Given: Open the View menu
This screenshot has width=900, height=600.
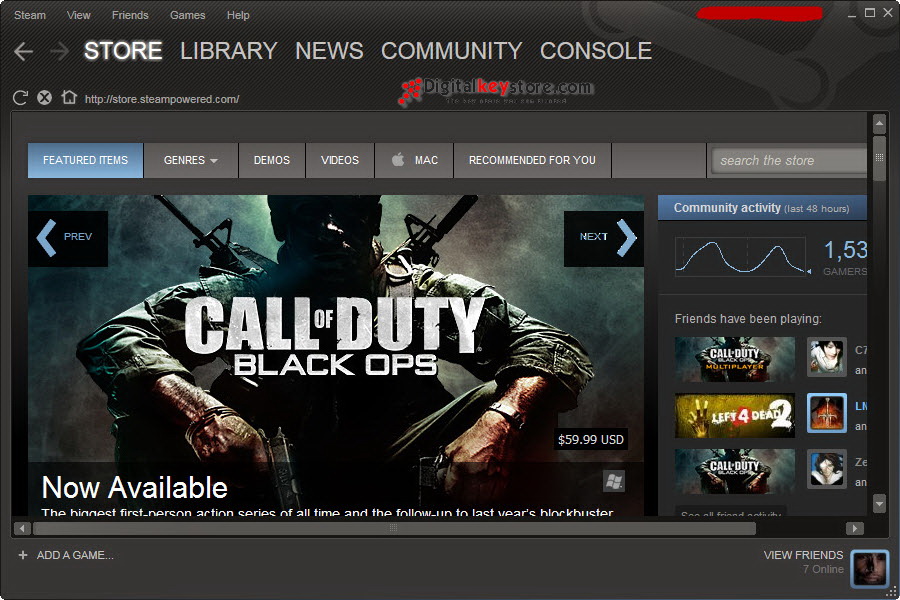Looking at the screenshot, I should pyautogui.click(x=79, y=16).
